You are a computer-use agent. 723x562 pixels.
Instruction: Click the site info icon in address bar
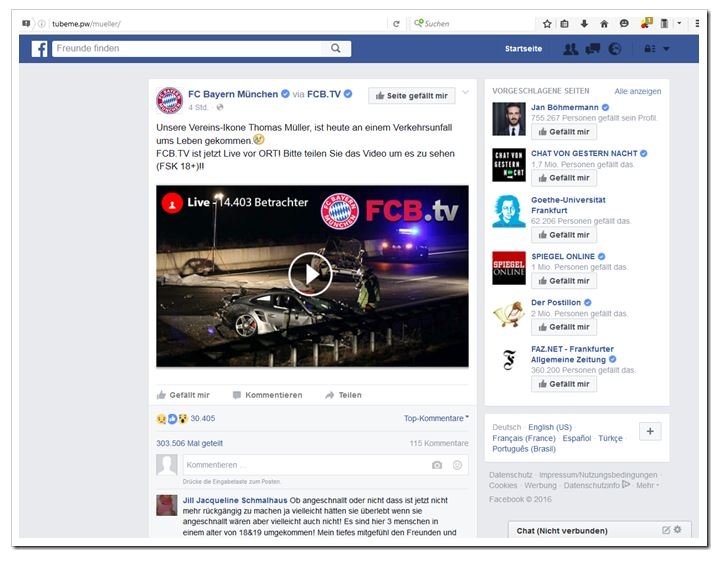[41, 24]
